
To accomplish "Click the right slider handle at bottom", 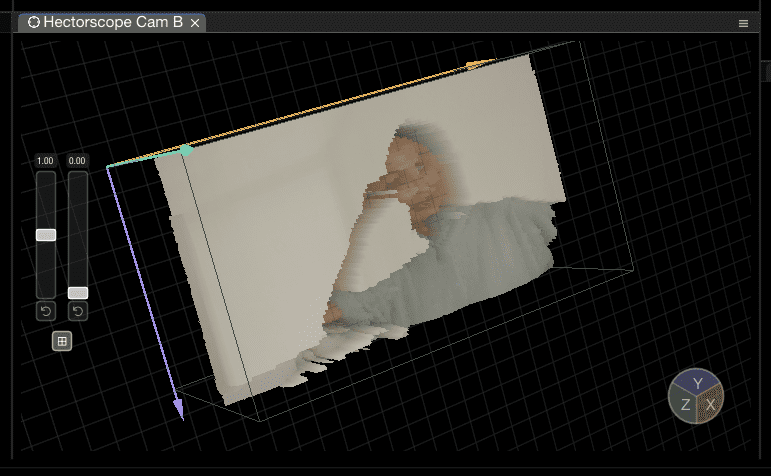I will (x=78, y=293).
